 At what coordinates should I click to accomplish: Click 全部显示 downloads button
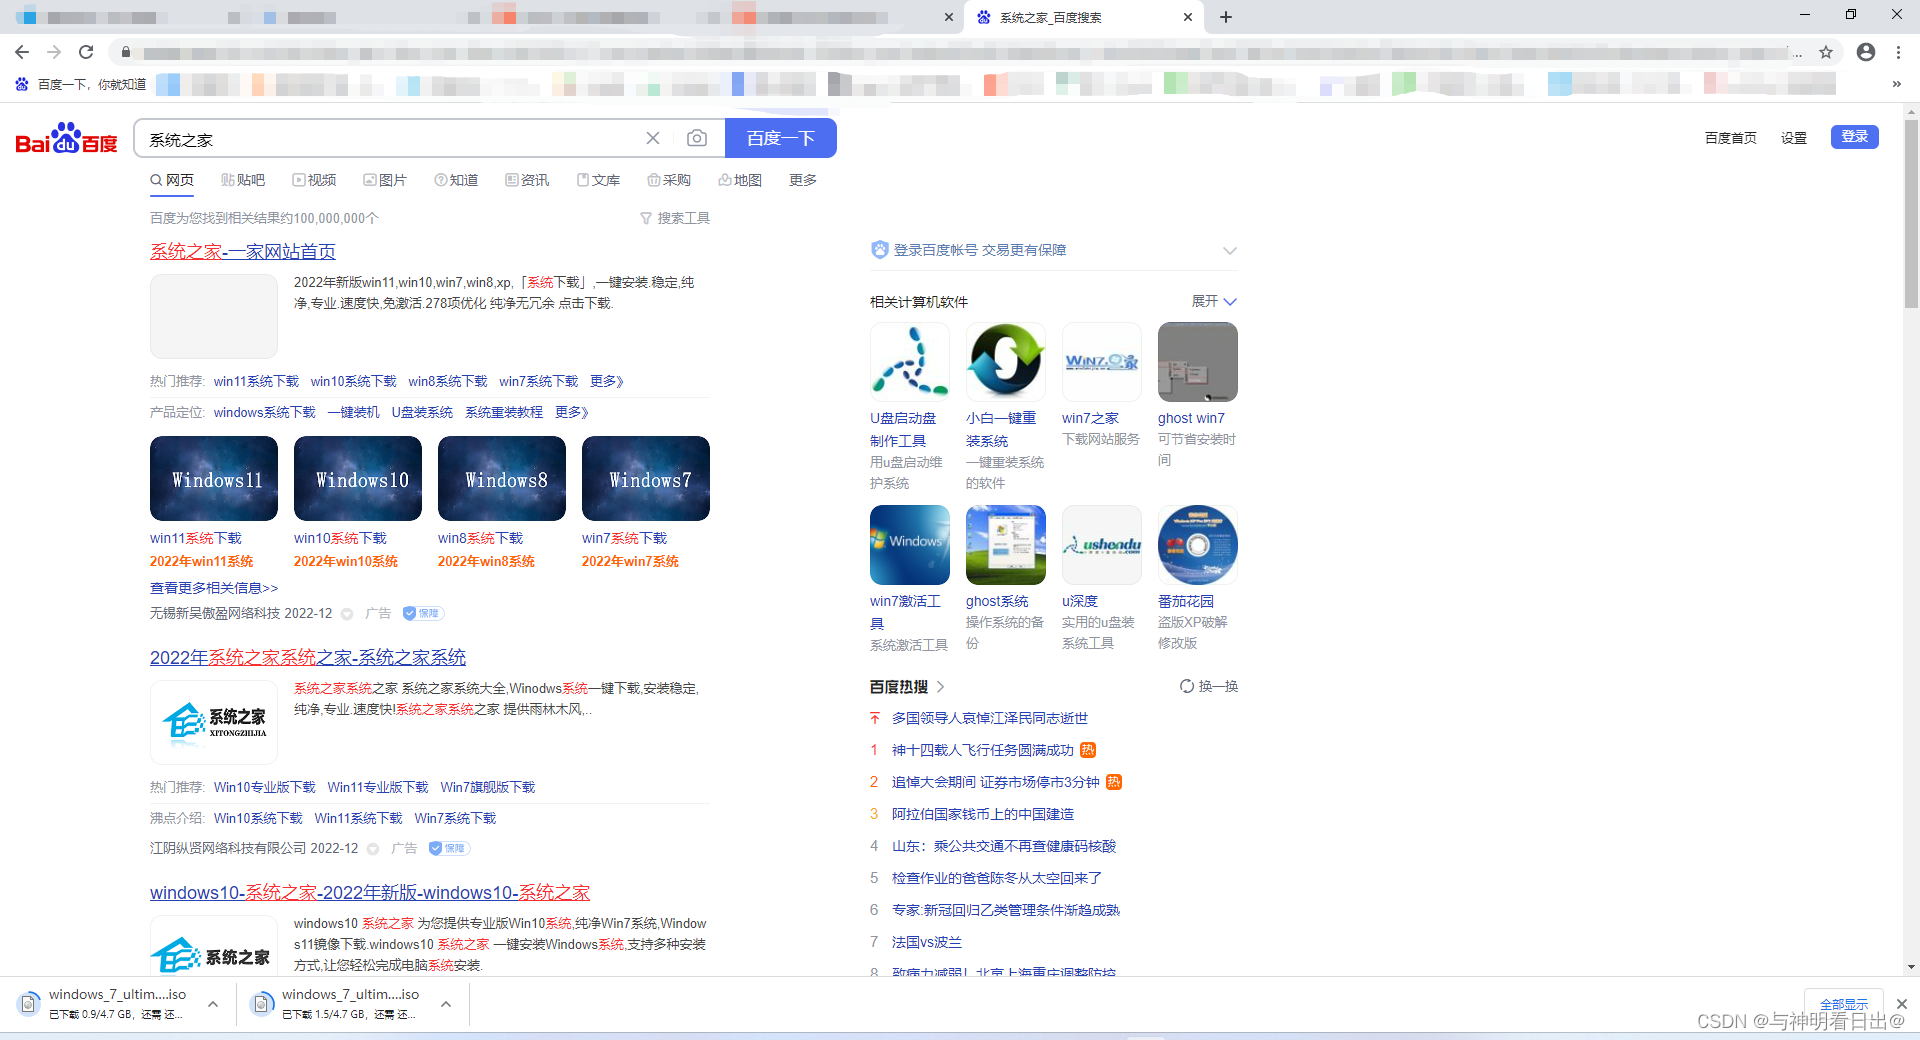pyautogui.click(x=1844, y=1004)
